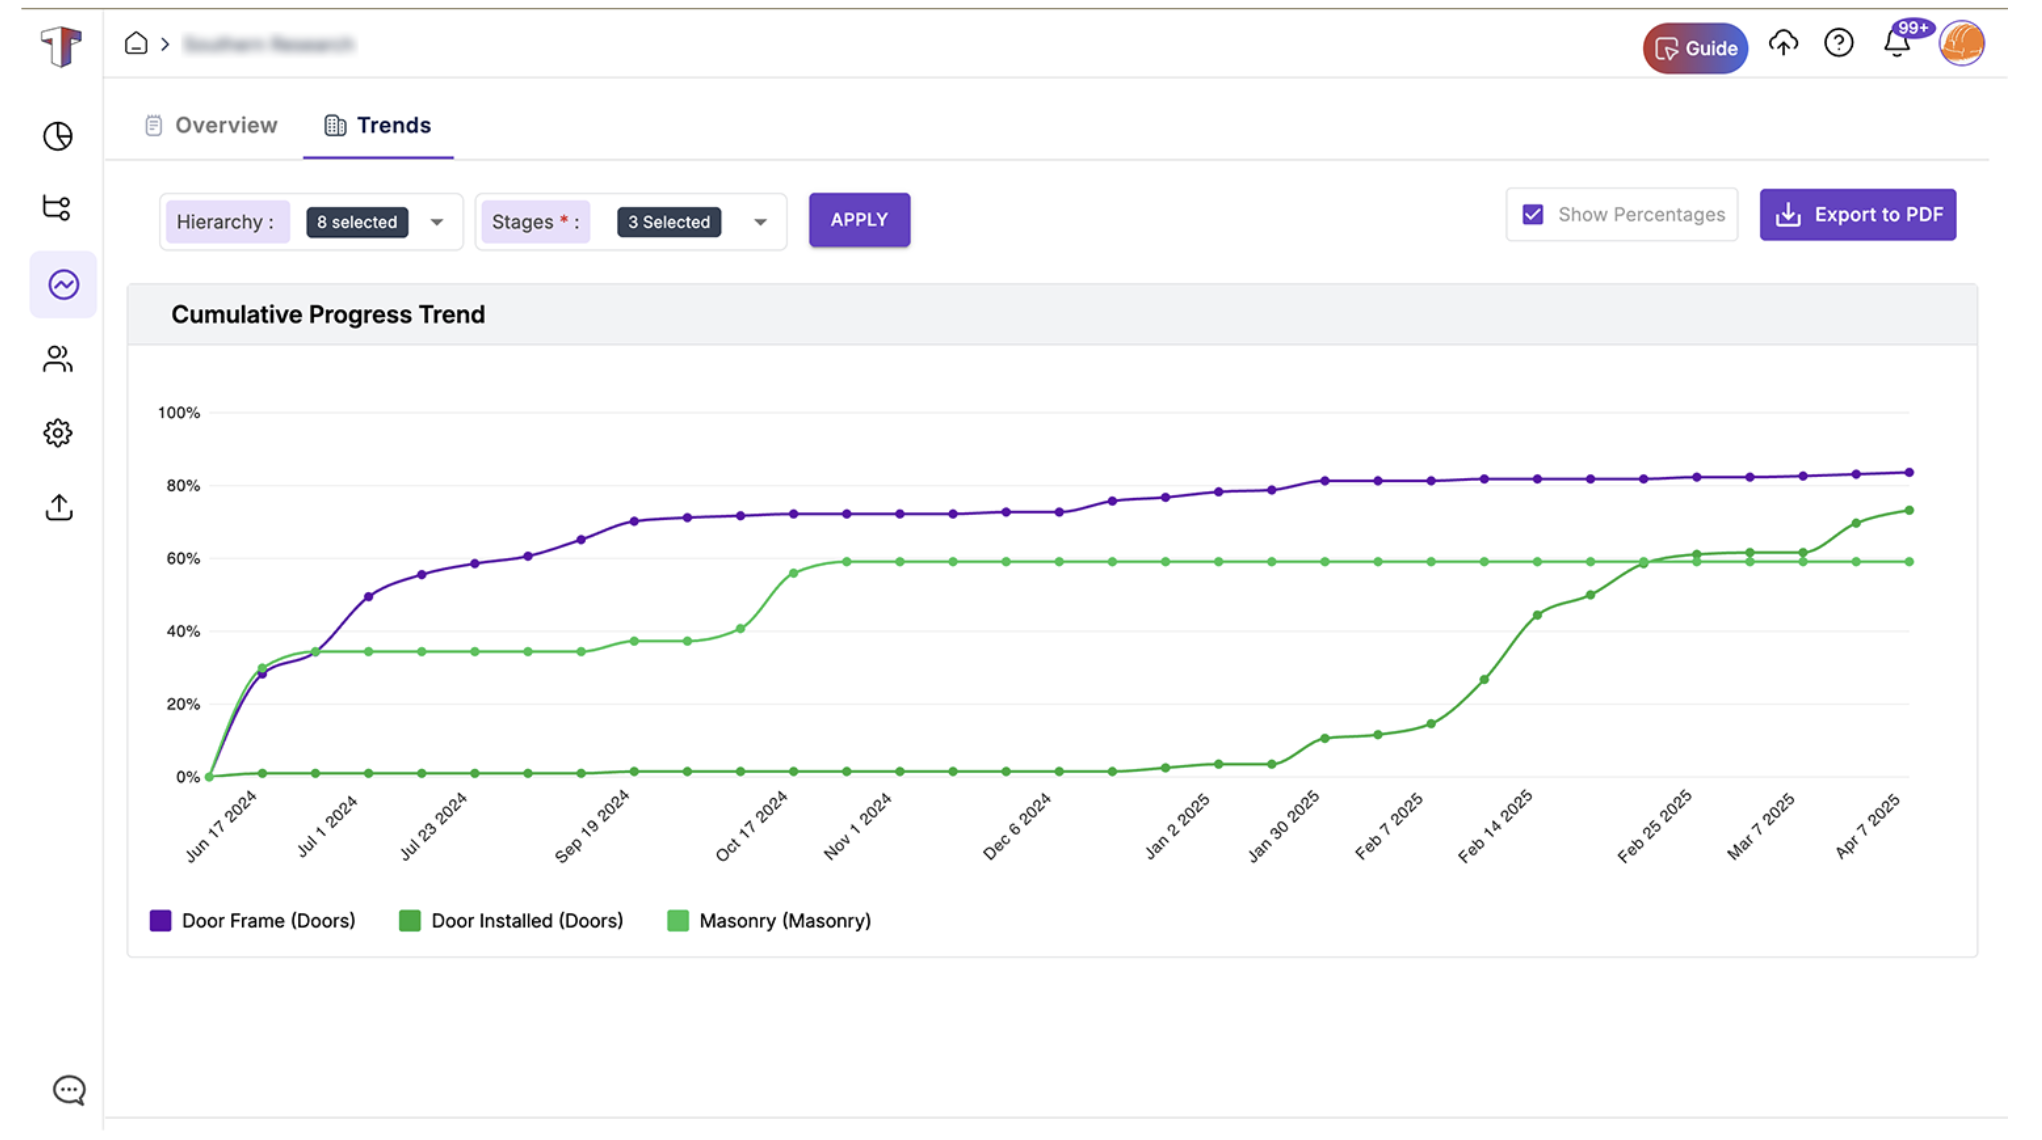
Task: Toggle Masonry (Masonry) legend series
Action: click(x=768, y=921)
